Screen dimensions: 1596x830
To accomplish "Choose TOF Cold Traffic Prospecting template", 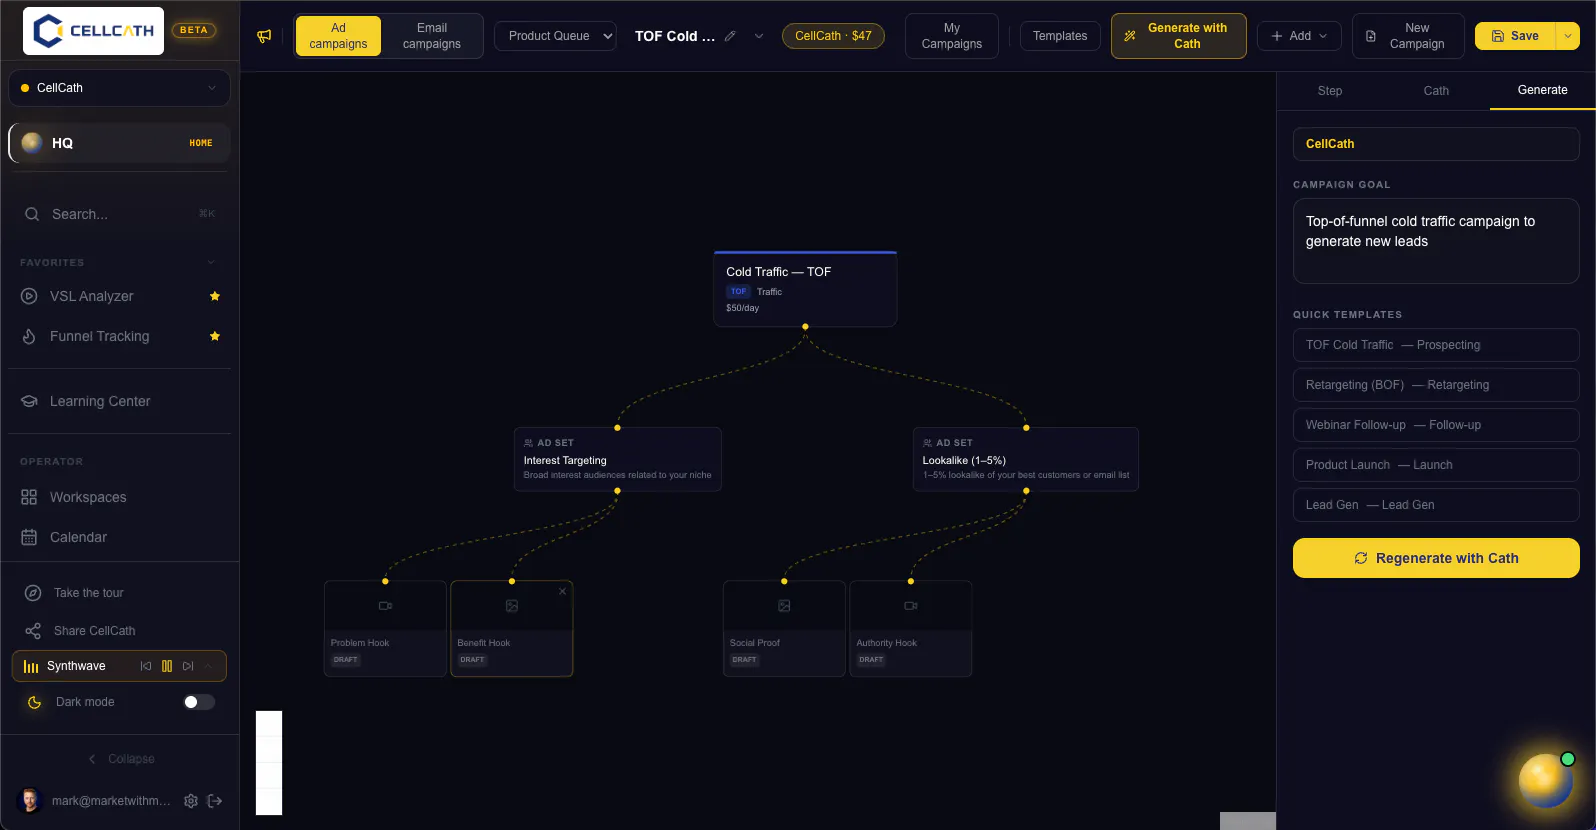I will (1436, 345).
